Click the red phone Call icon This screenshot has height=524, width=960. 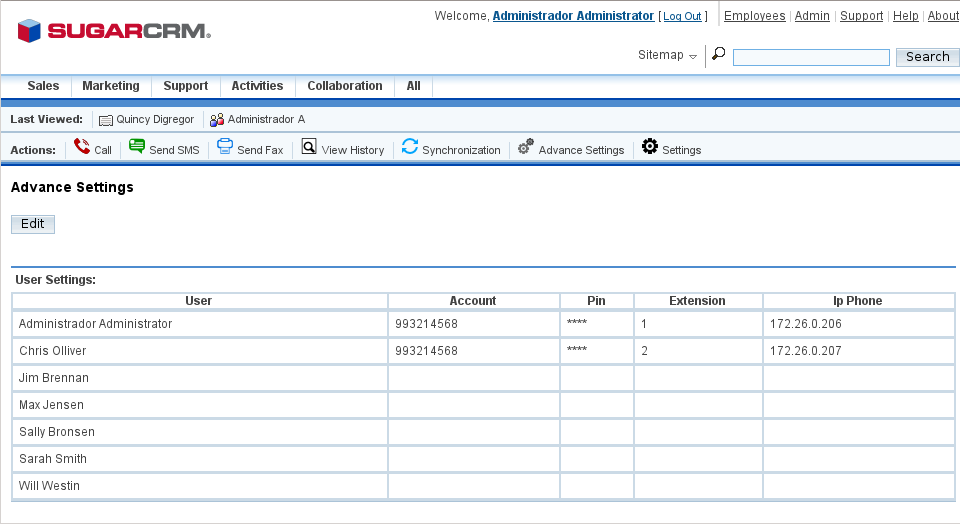coord(82,147)
